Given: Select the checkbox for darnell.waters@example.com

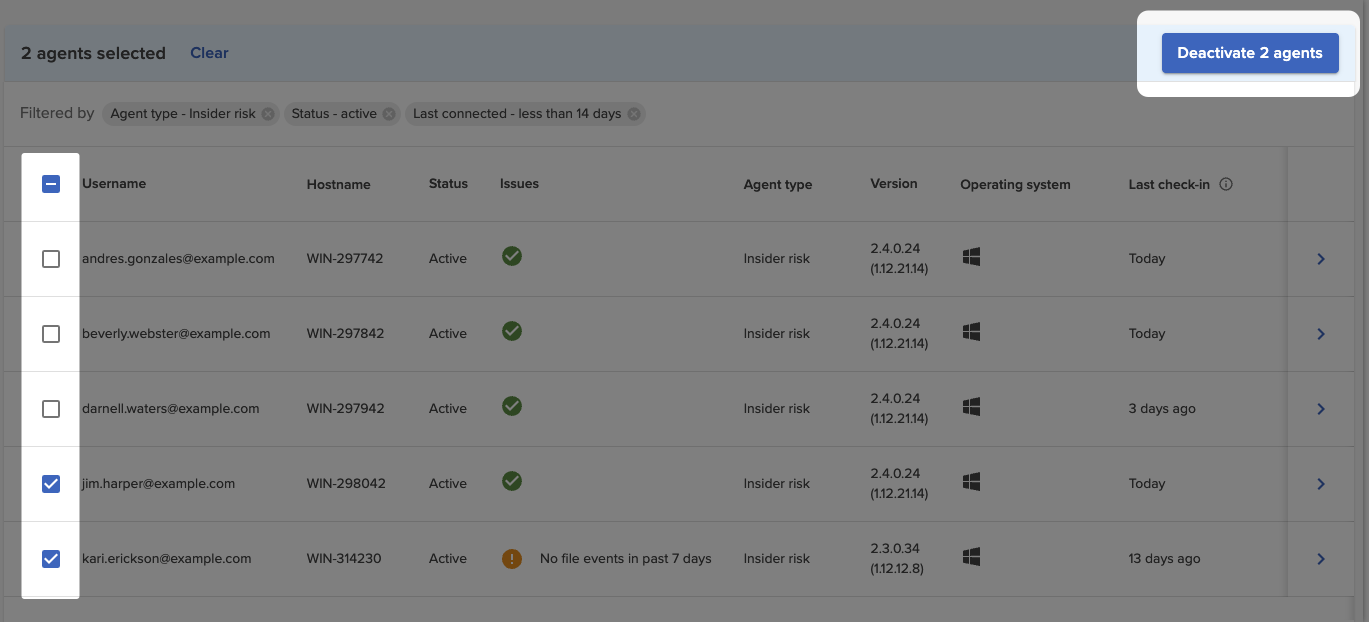Looking at the screenshot, I should click(x=51, y=408).
